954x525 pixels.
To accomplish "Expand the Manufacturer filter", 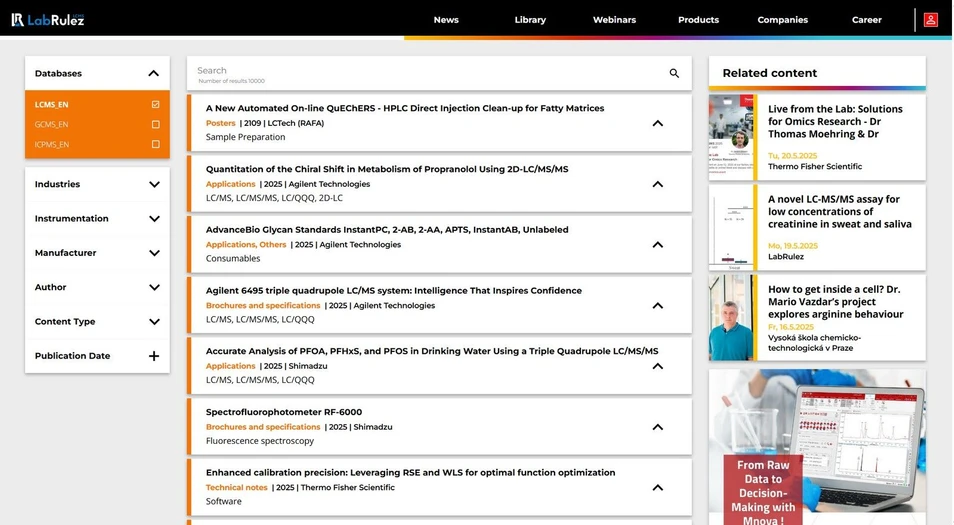I will [154, 253].
